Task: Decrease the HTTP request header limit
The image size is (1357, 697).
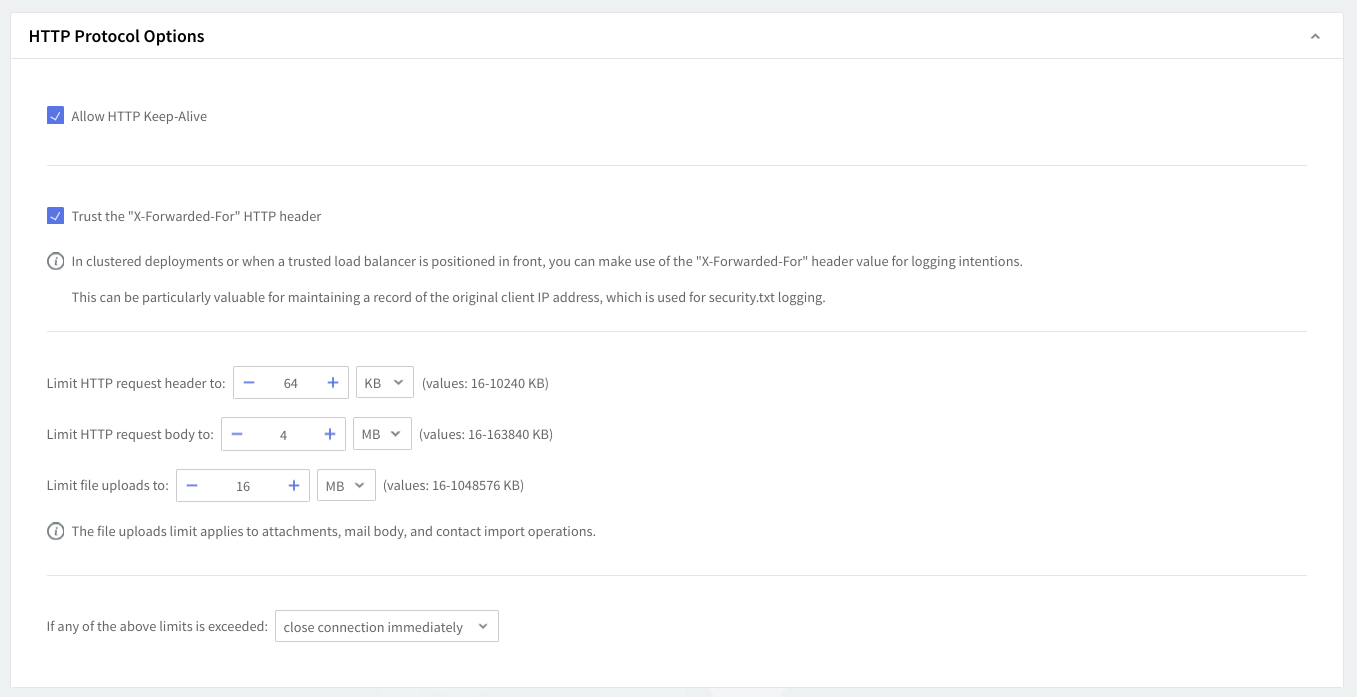Action: [x=249, y=383]
